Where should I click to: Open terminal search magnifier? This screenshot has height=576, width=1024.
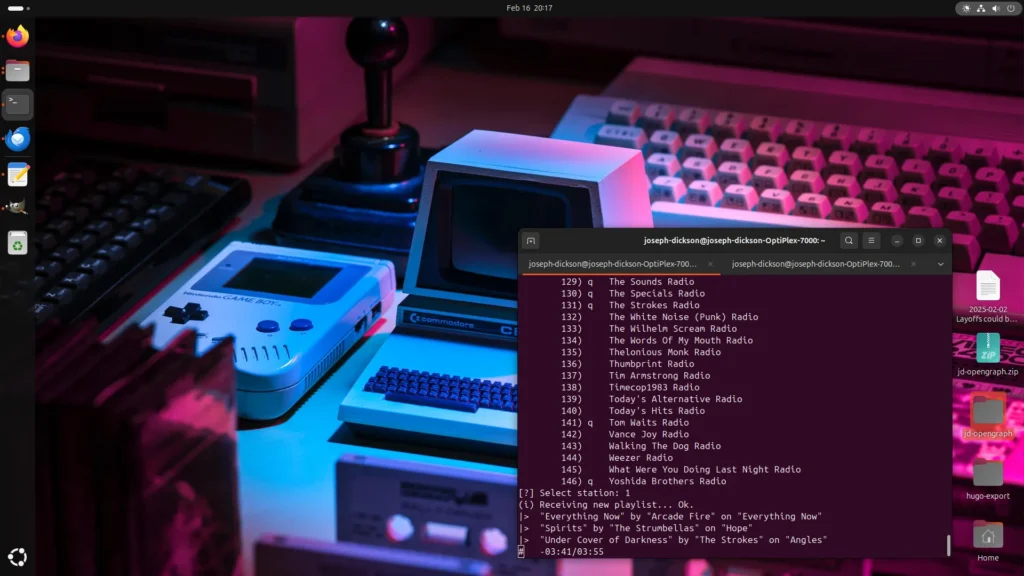(848, 240)
